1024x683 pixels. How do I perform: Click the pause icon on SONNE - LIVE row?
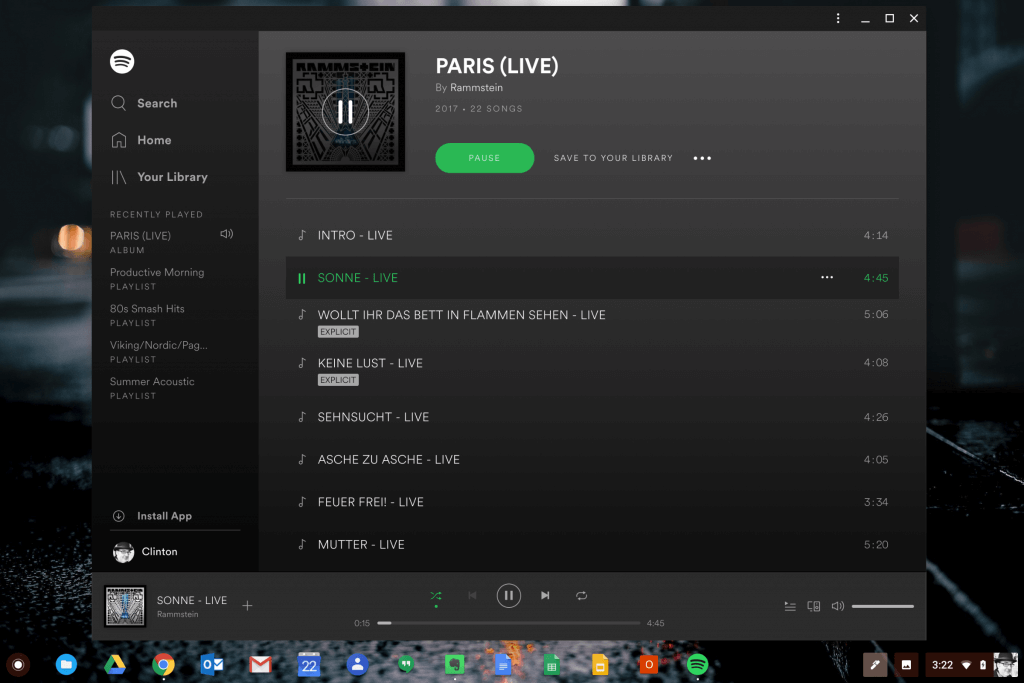302,278
